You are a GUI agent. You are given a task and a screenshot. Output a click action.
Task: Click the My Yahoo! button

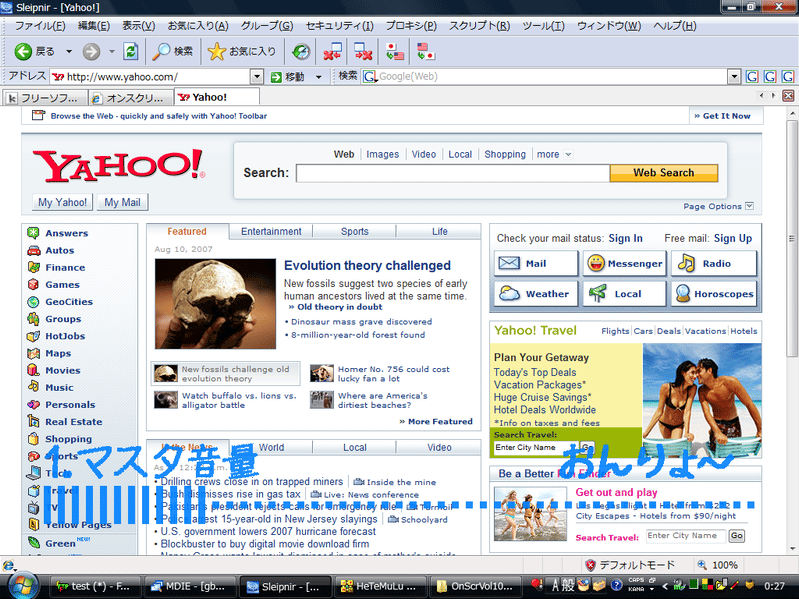[x=62, y=202]
